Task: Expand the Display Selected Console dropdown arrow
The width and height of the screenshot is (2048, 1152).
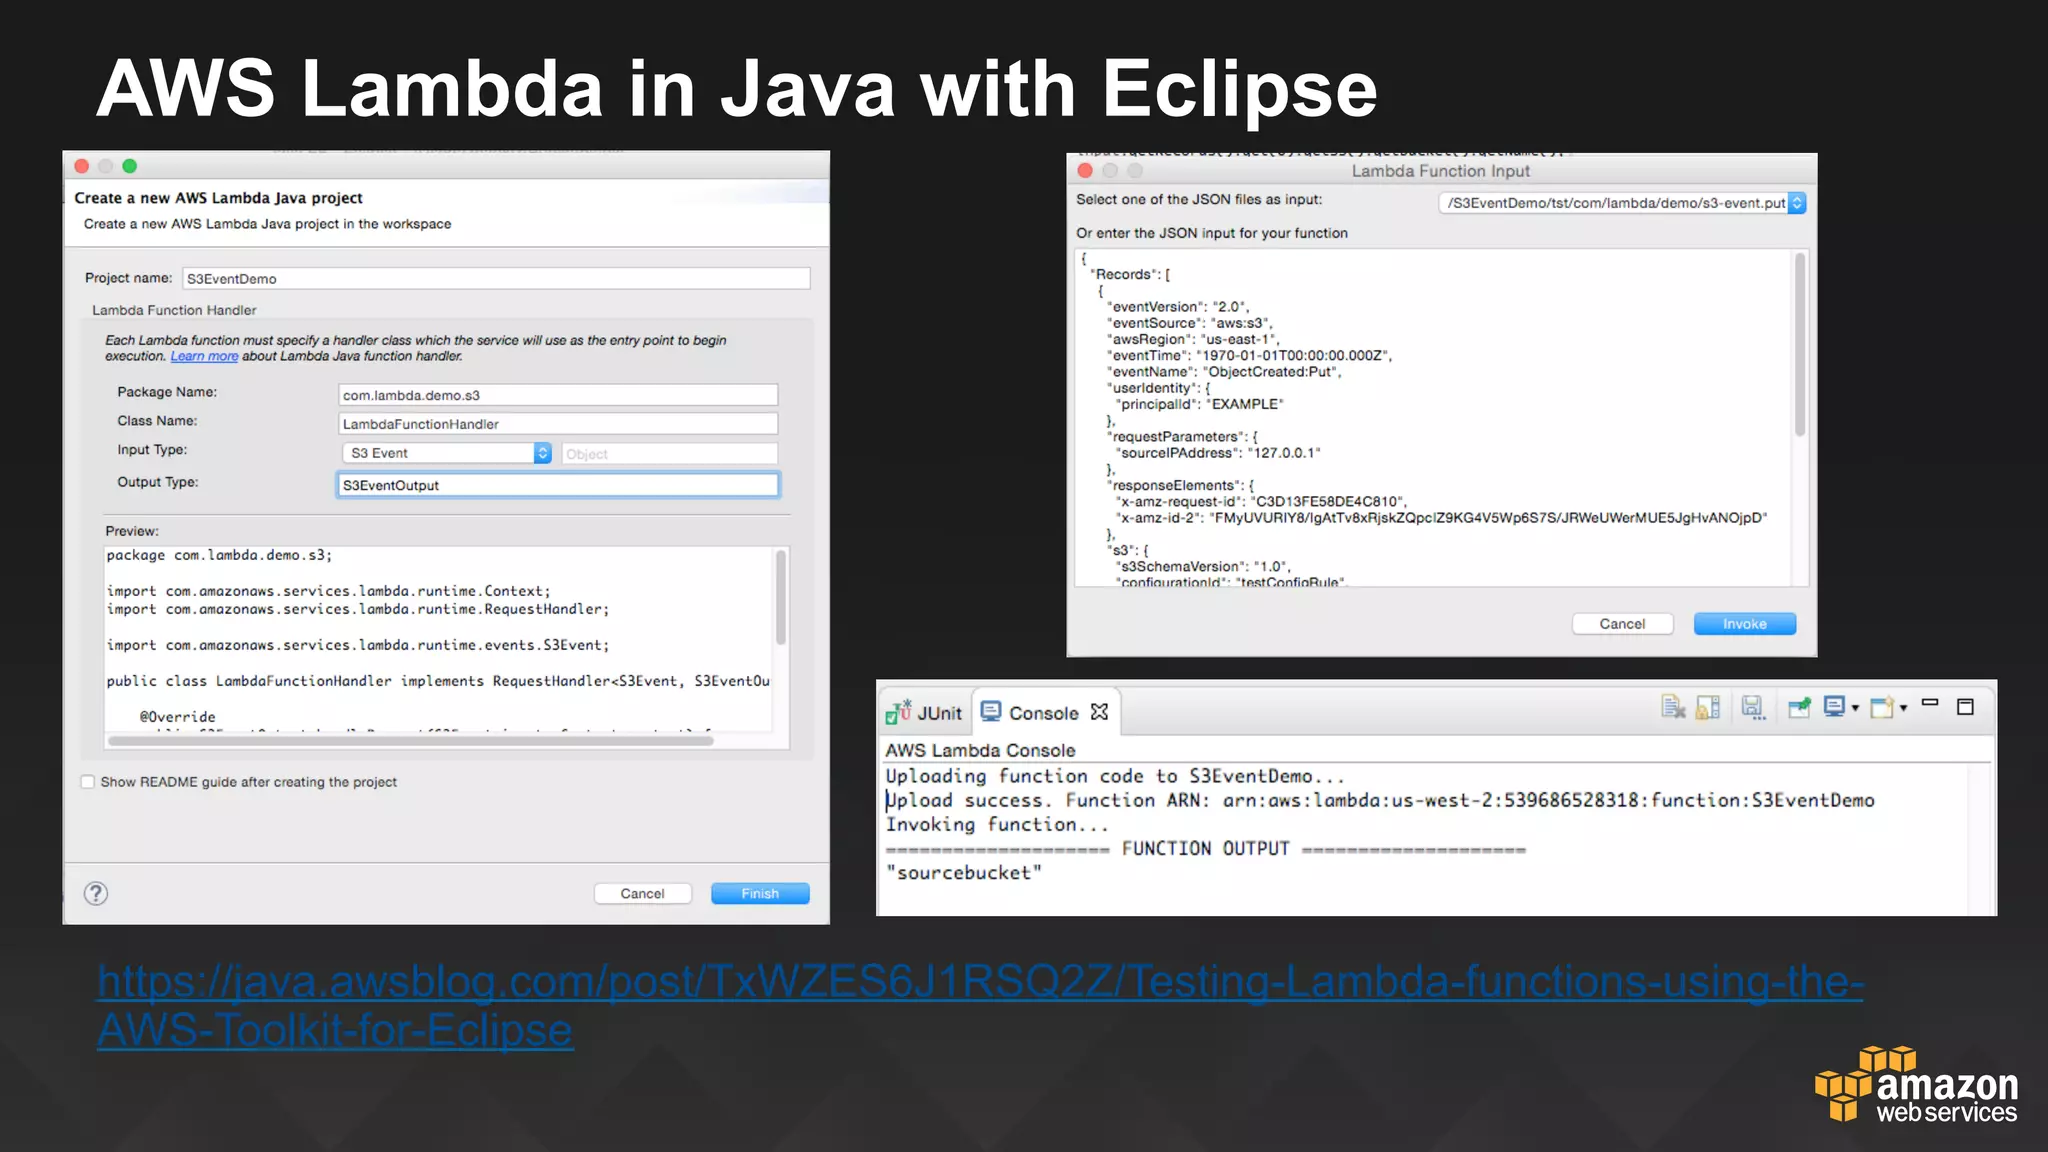Action: click(x=1856, y=709)
